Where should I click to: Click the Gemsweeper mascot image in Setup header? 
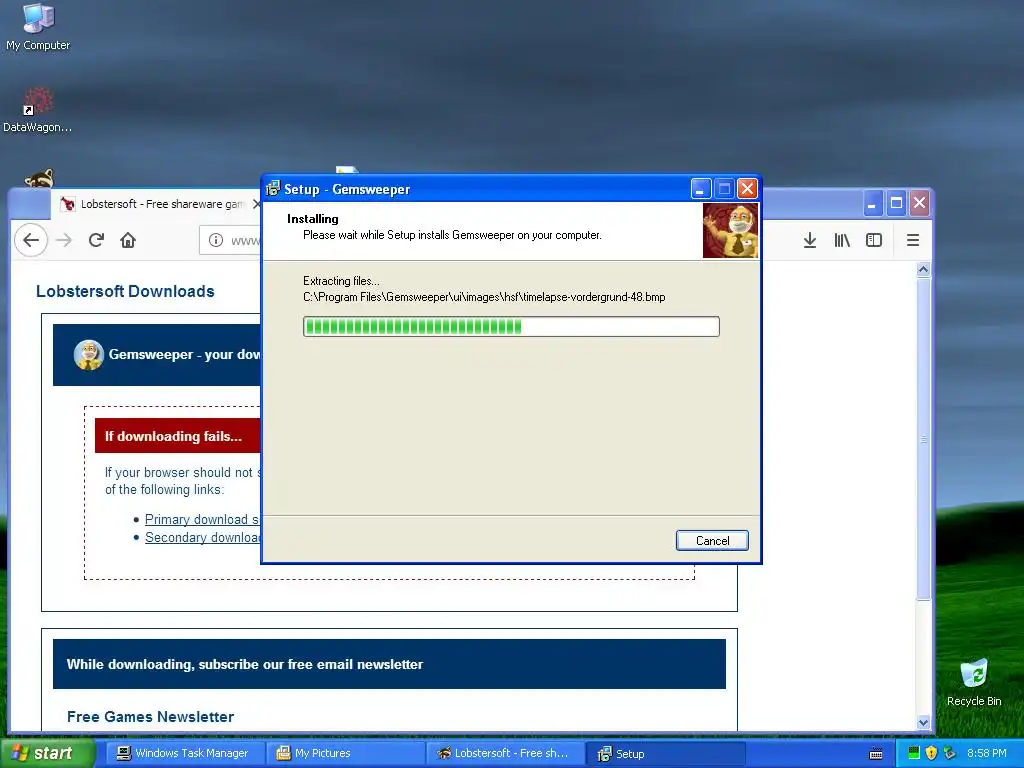coord(730,230)
